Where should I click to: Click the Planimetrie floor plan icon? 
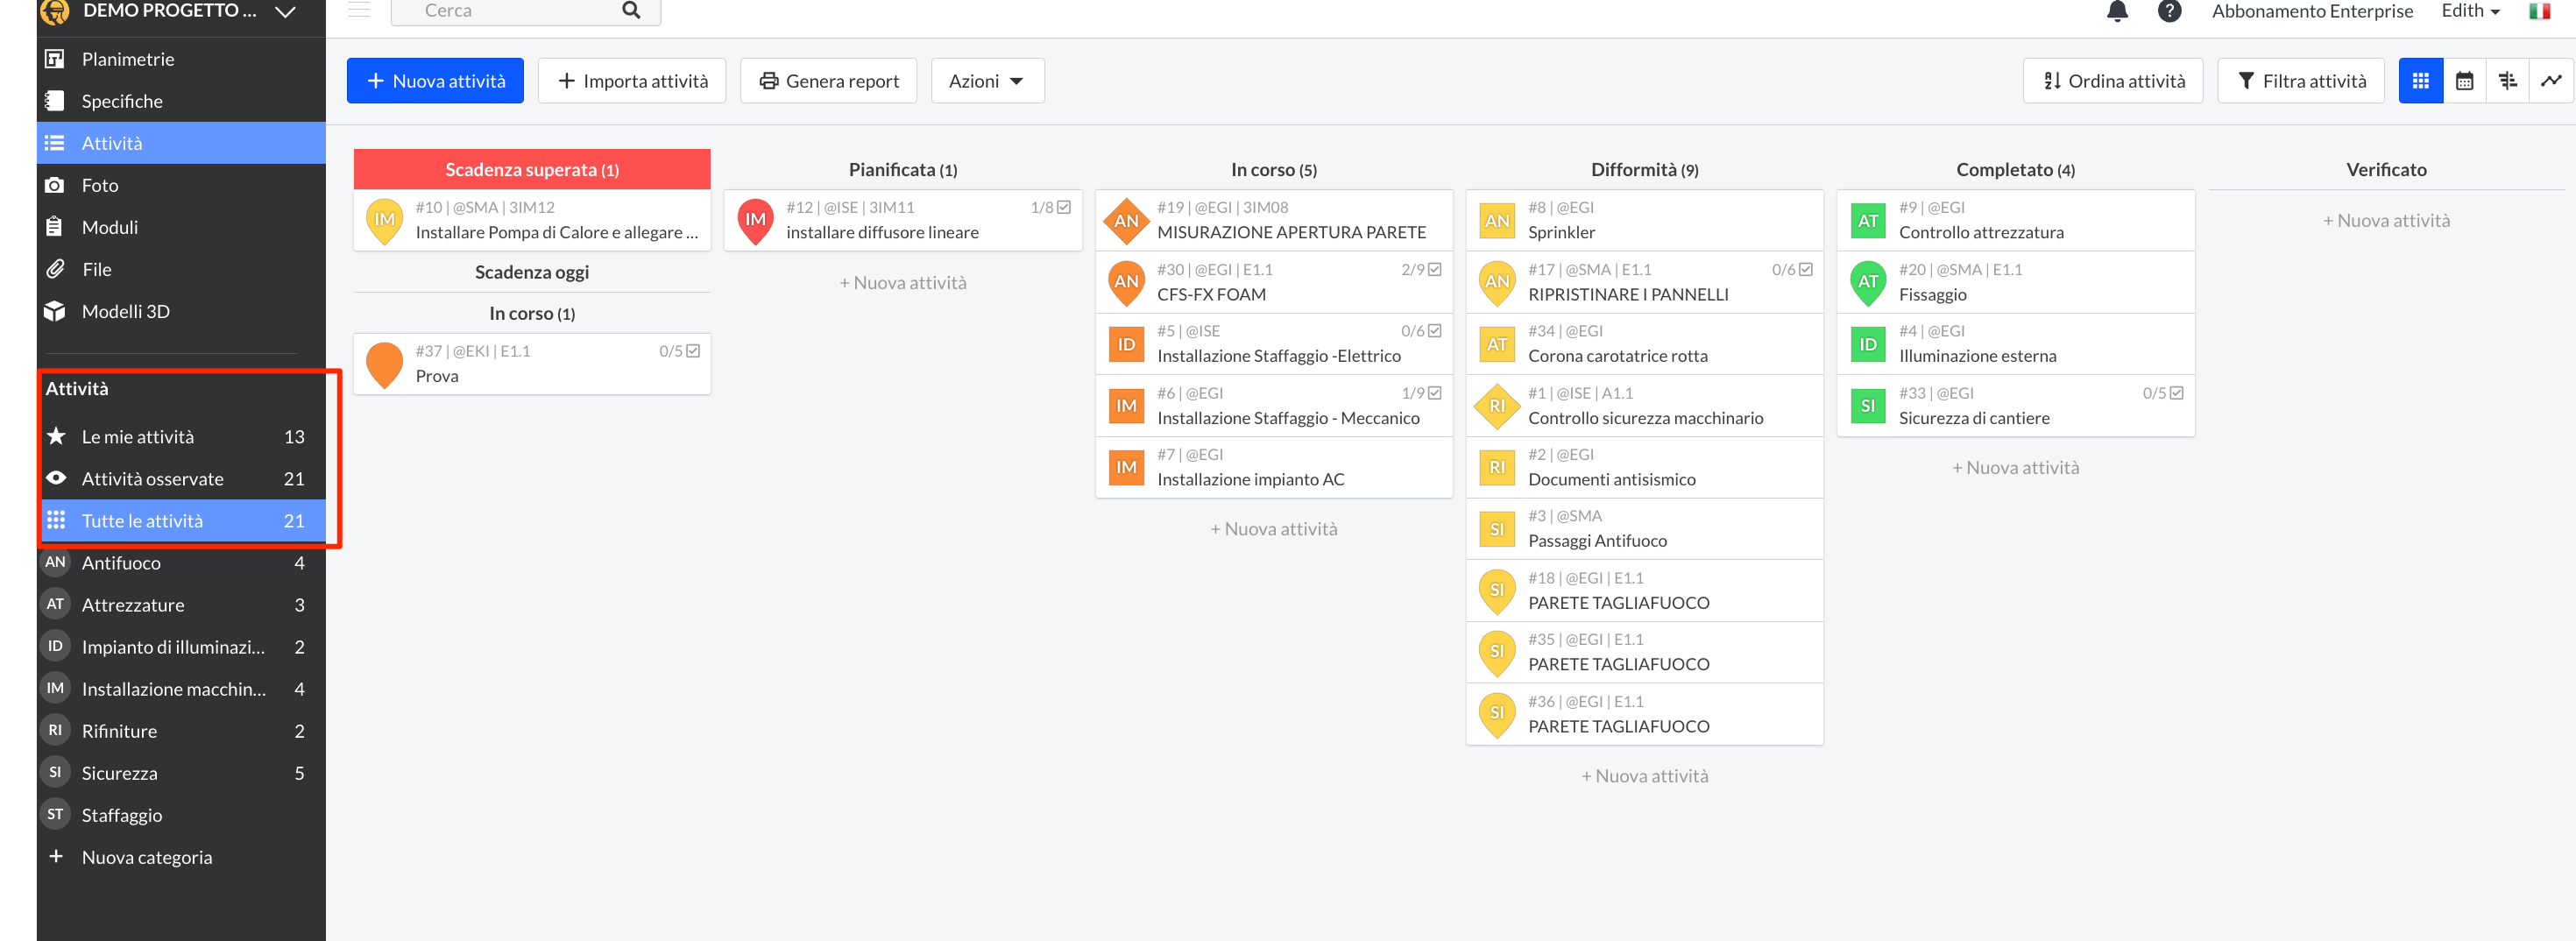pos(55,59)
